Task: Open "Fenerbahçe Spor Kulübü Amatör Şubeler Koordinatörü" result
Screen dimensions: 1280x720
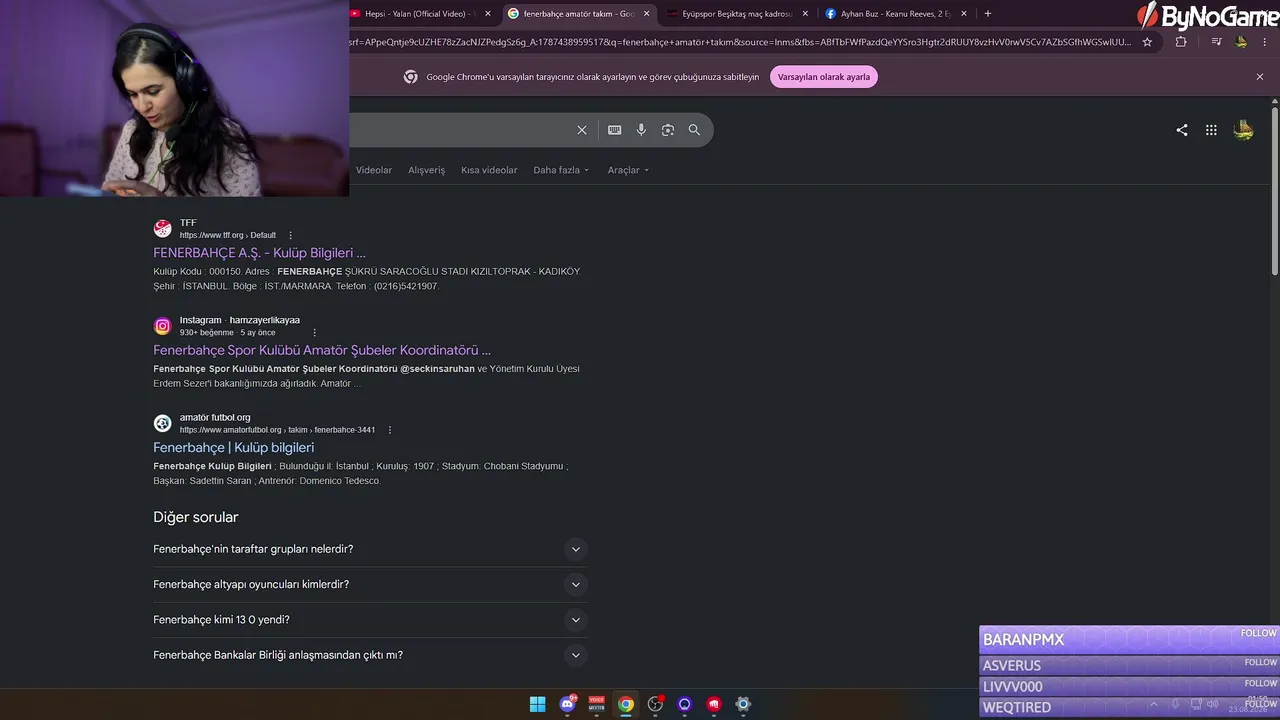Action: tap(322, 350)
